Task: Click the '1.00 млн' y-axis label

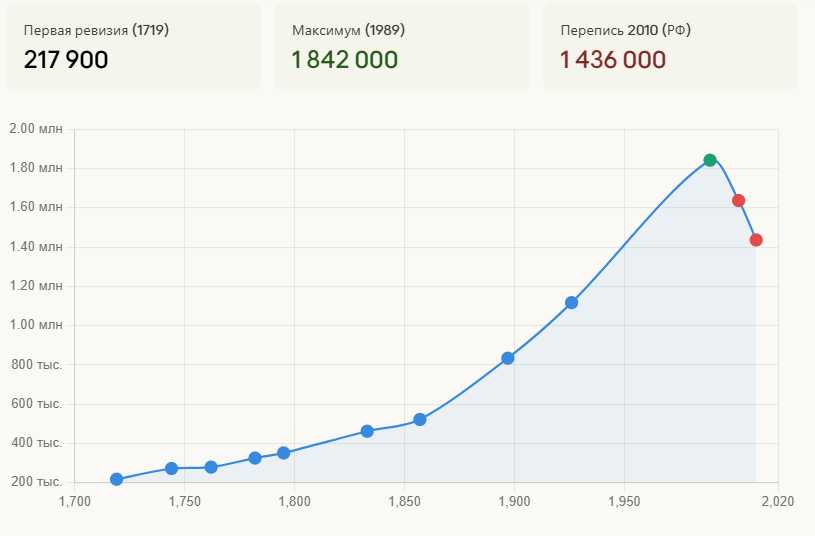Action: pos(36,325)
